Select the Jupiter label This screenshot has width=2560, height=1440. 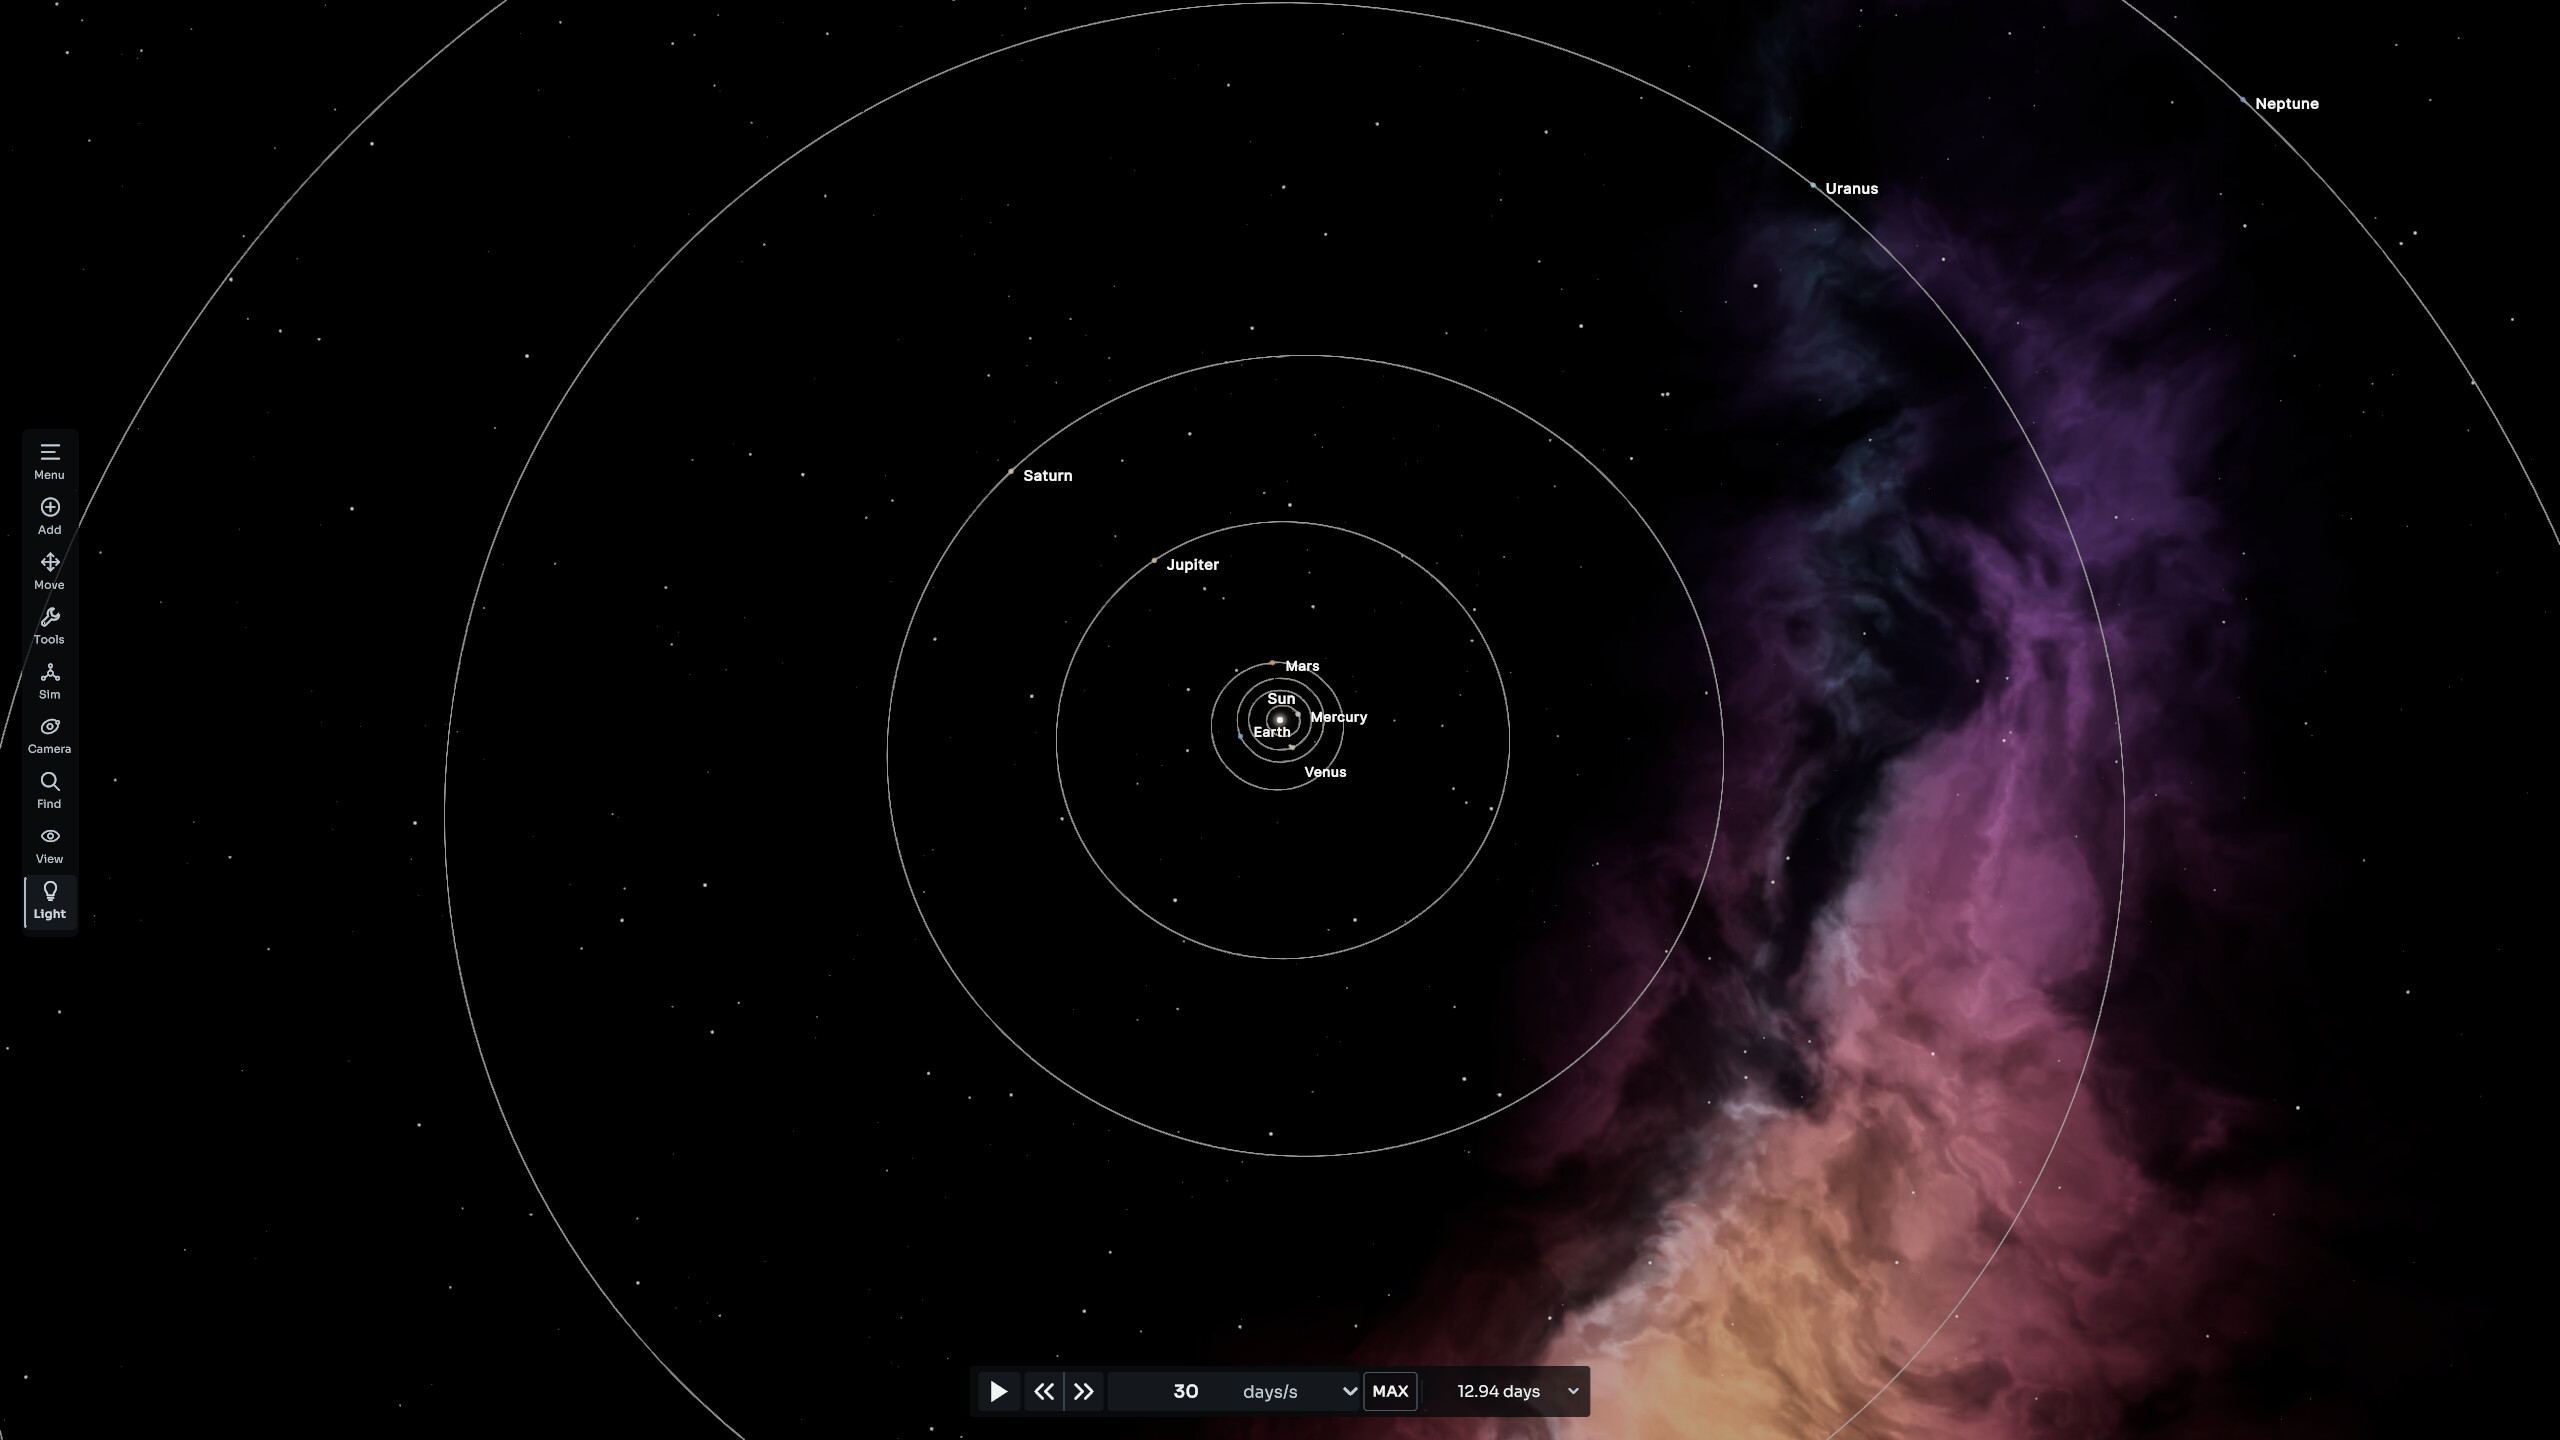(x=1192, y=565)
